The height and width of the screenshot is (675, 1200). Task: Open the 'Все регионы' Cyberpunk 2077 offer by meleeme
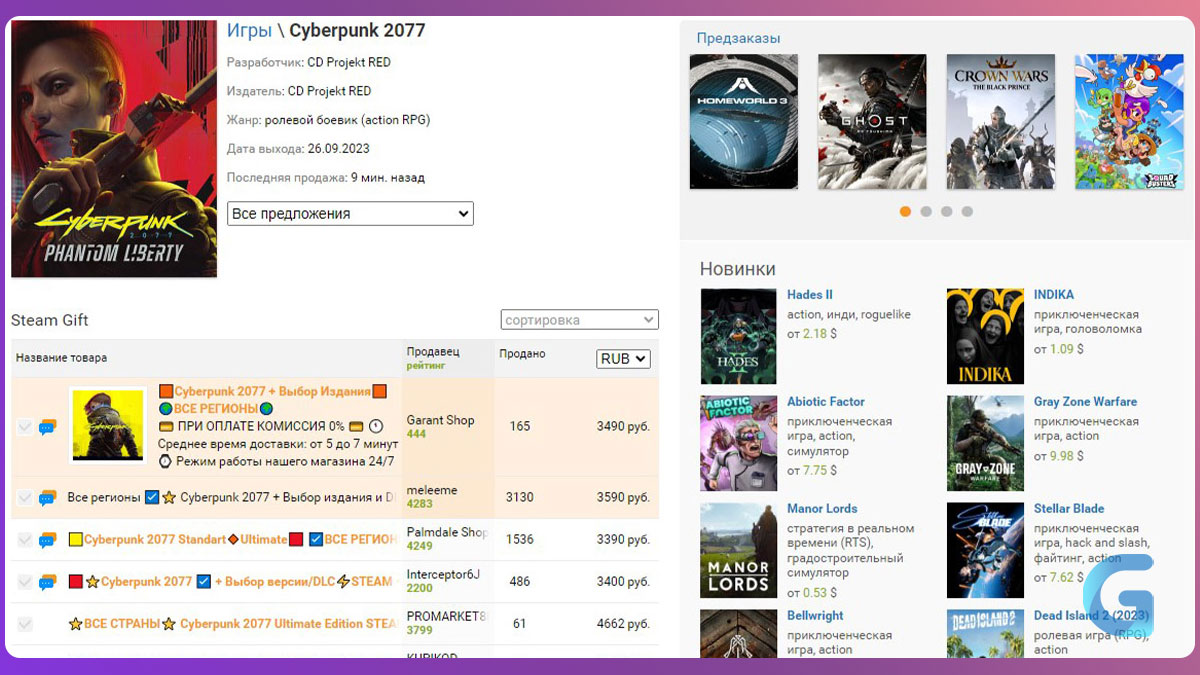click(x=231, y=497)
